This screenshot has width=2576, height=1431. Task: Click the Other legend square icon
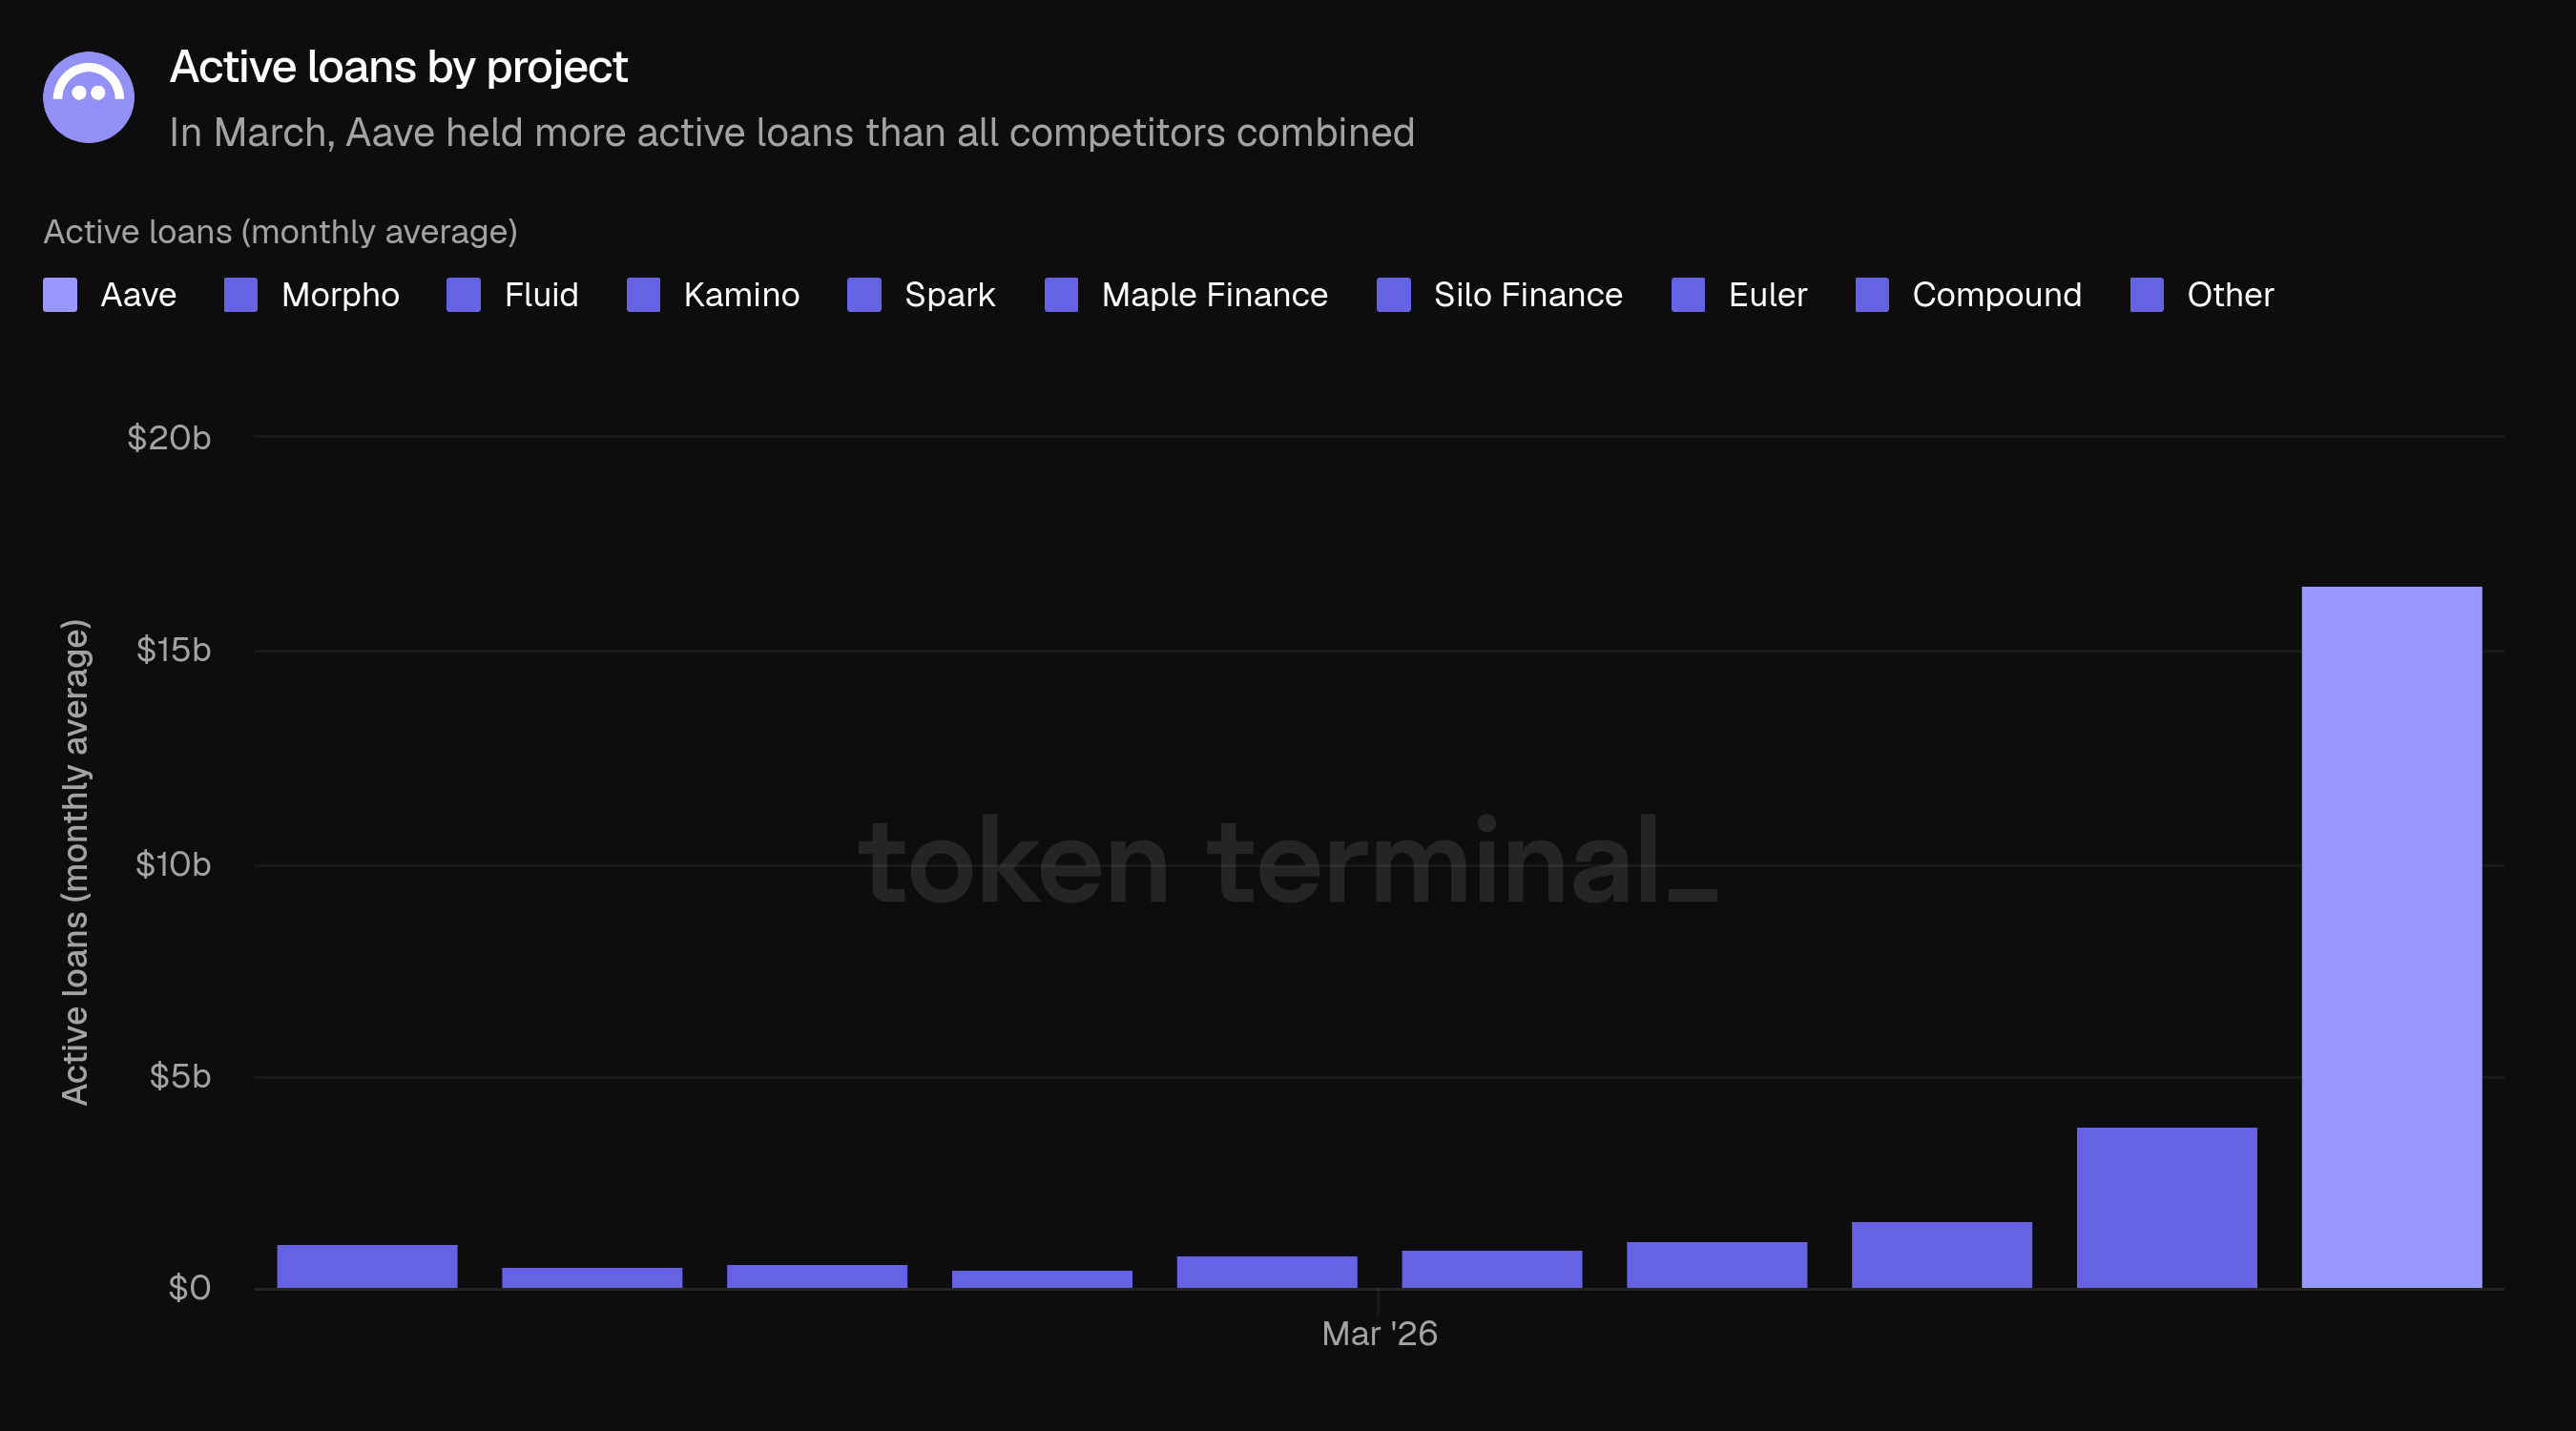point(2147,295)
